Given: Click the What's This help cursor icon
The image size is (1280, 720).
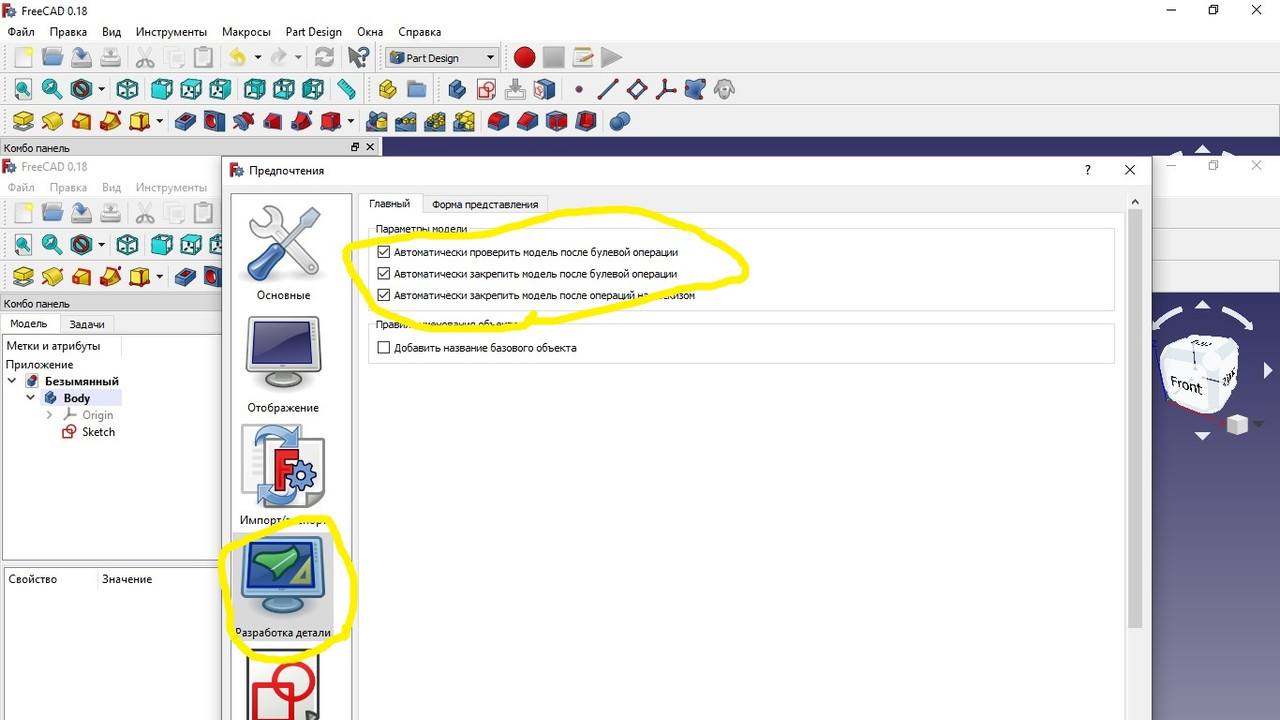Looking at the screenshot, I should [358, 58].
